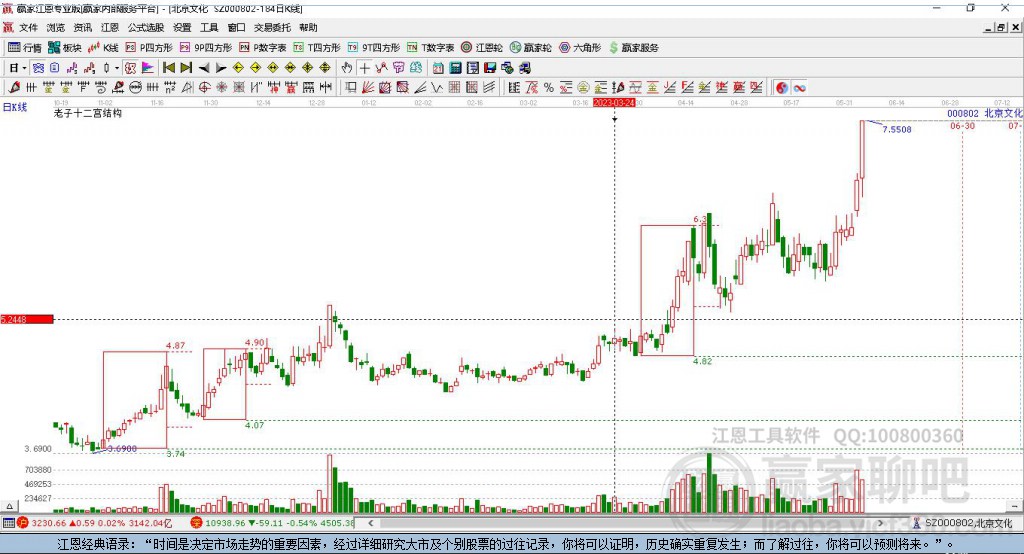Open the 设置 menu
This screenshot has width=1024, height=554.
coord(182,27)
